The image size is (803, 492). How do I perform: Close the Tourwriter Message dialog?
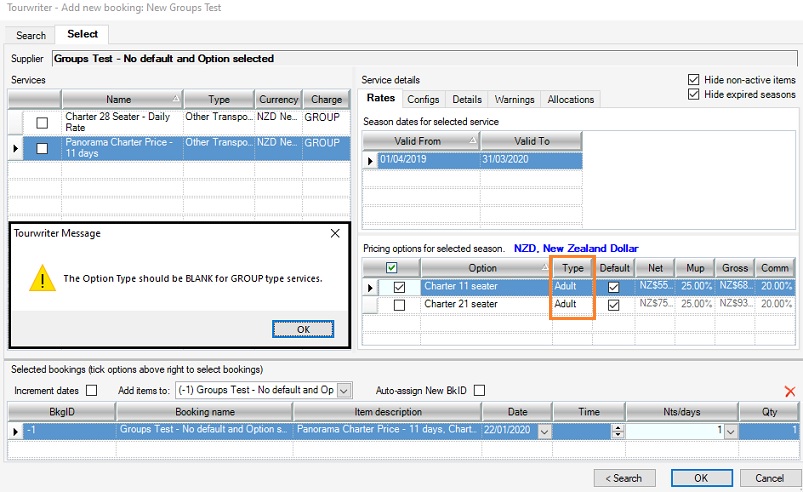tap(335, 233)
